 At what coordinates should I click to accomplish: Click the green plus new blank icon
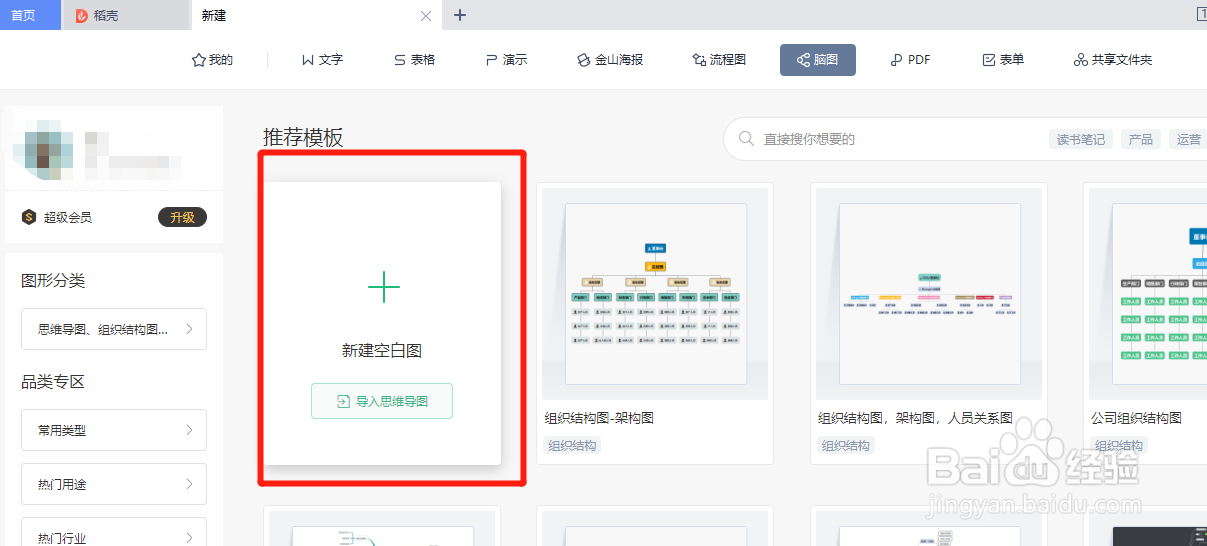click(383, 287)
